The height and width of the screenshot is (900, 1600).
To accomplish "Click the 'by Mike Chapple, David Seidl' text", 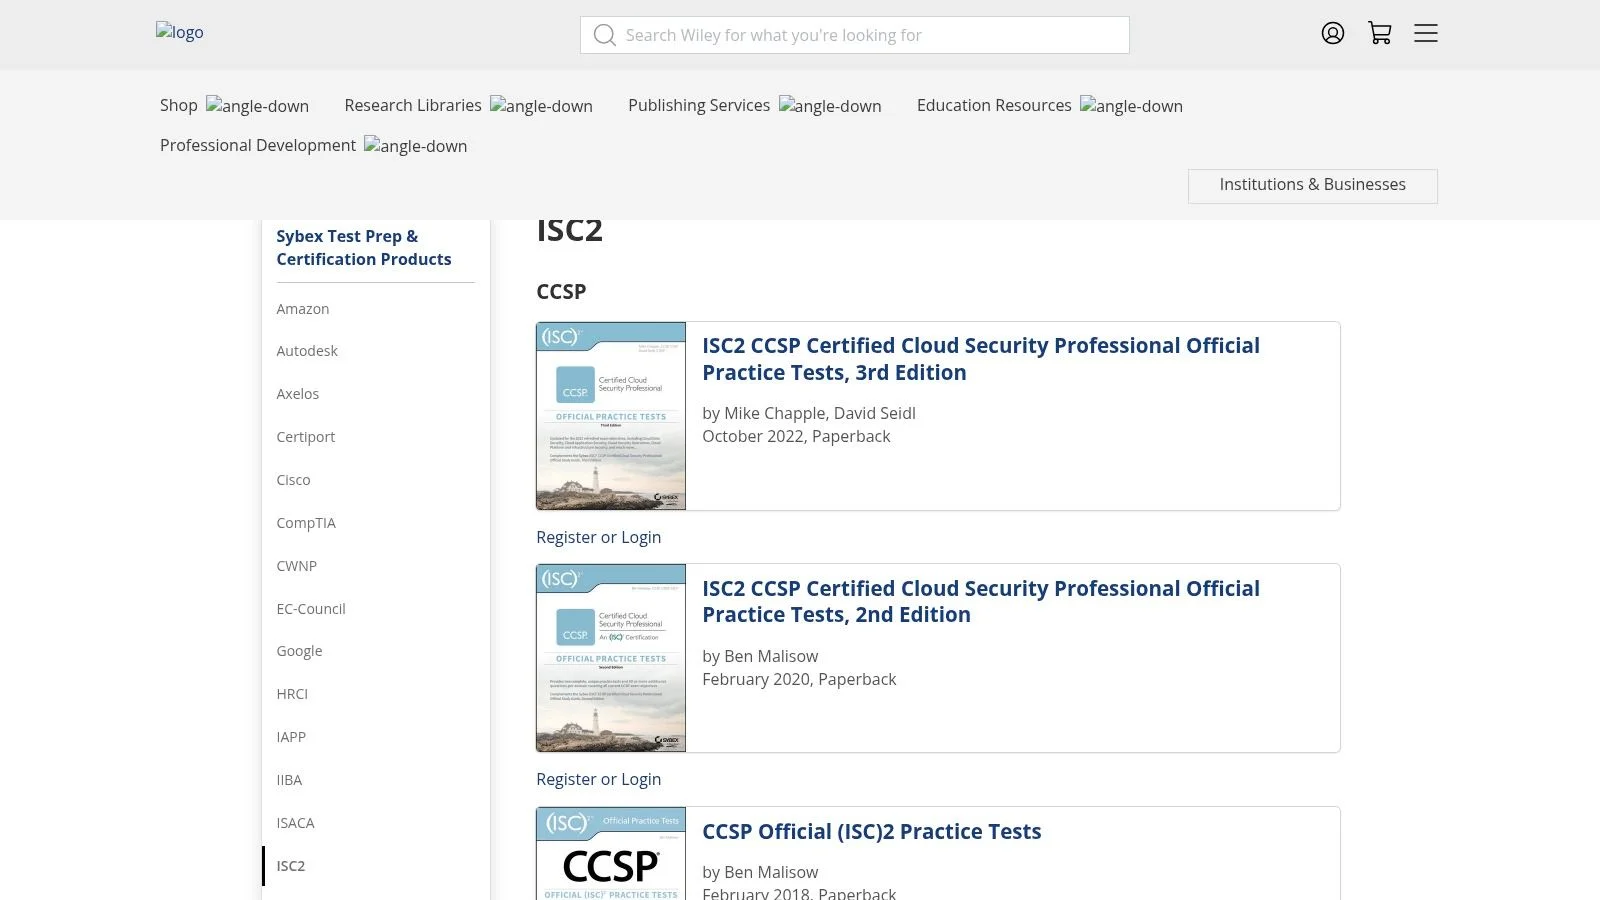I will (x=809, y=414).
